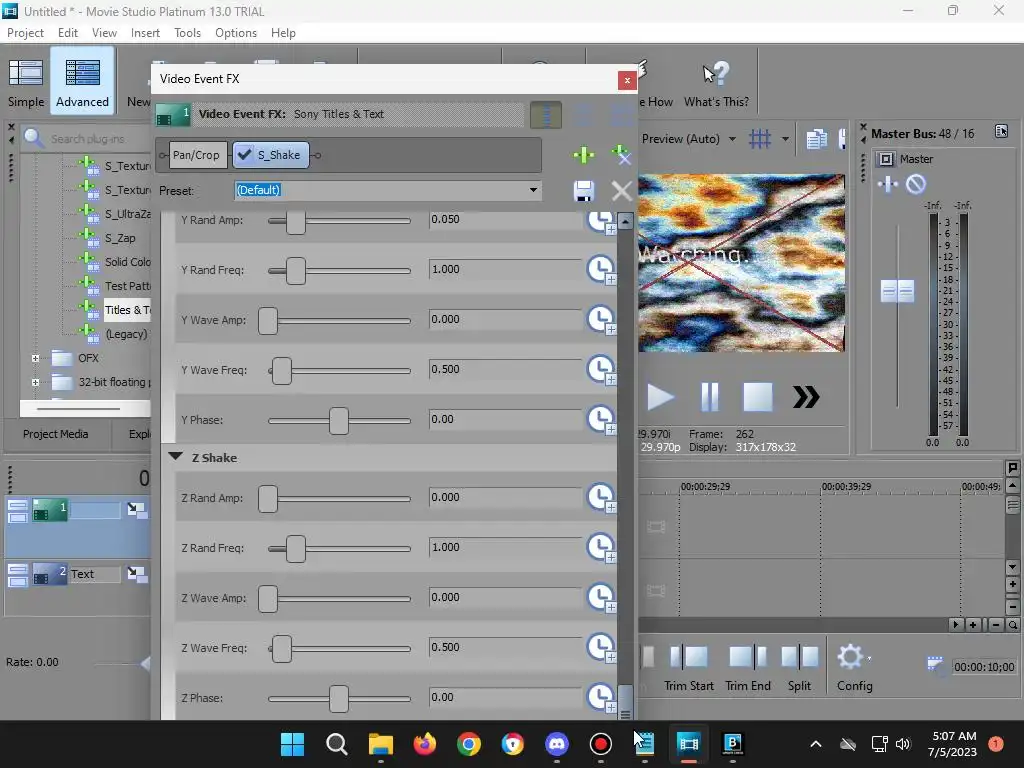The image size is (1024, 768).
Task: Open Chrome from the taskbar
Action: (468, 743)
